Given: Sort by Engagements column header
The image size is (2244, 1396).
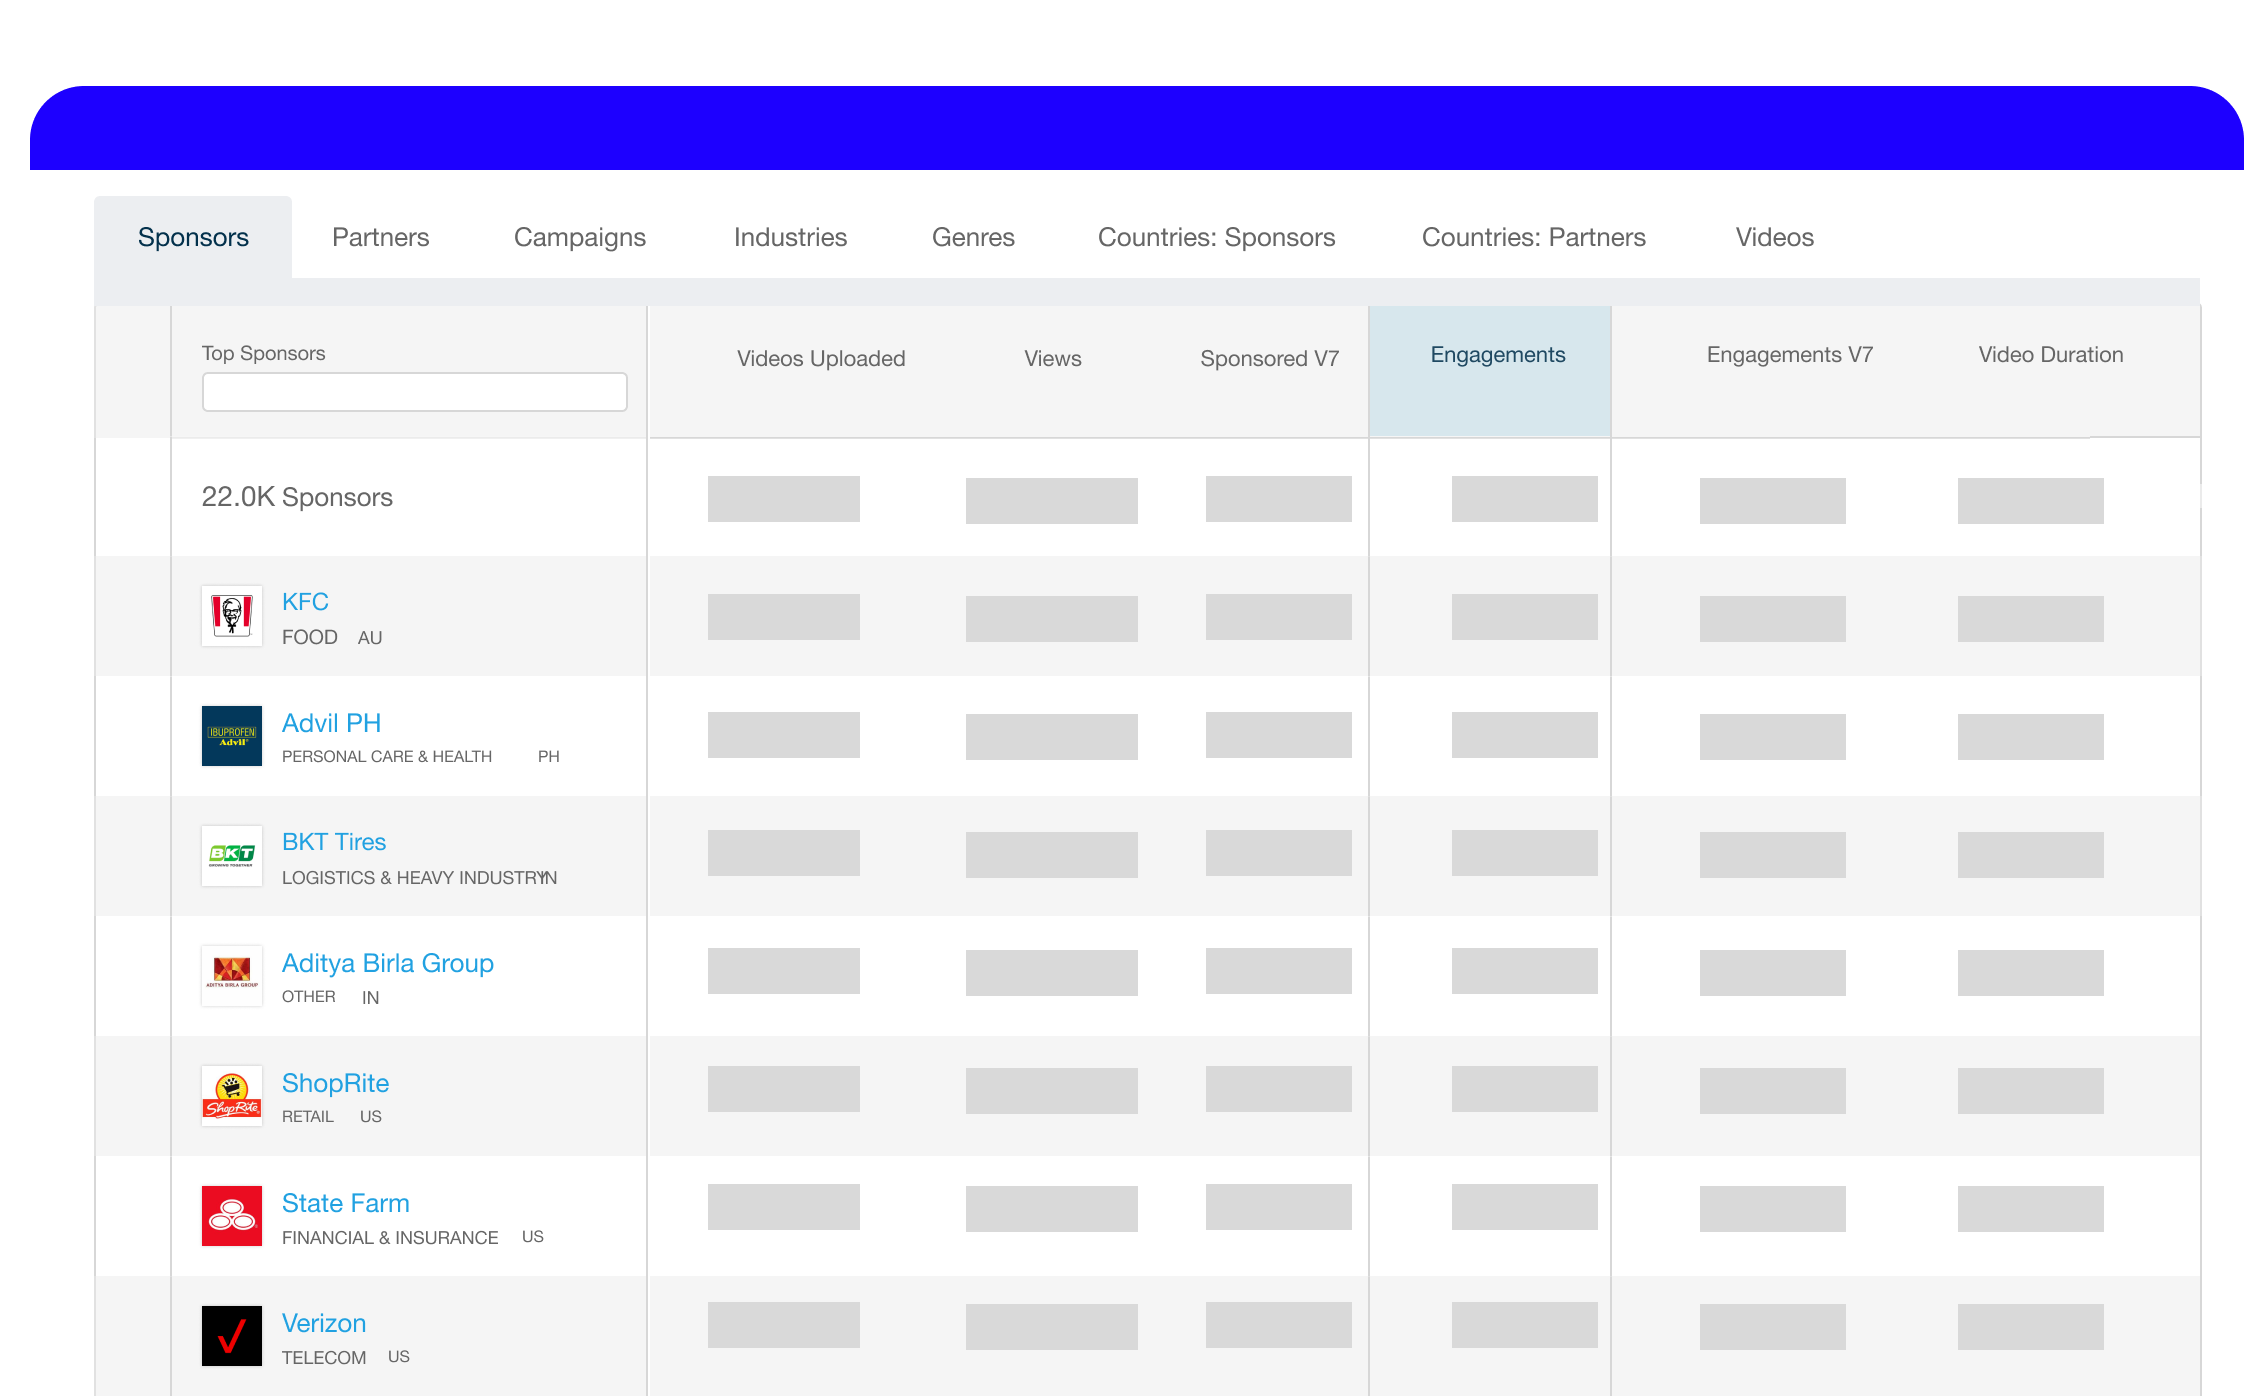Looking at the screenshot, I should pos(1497,355).
